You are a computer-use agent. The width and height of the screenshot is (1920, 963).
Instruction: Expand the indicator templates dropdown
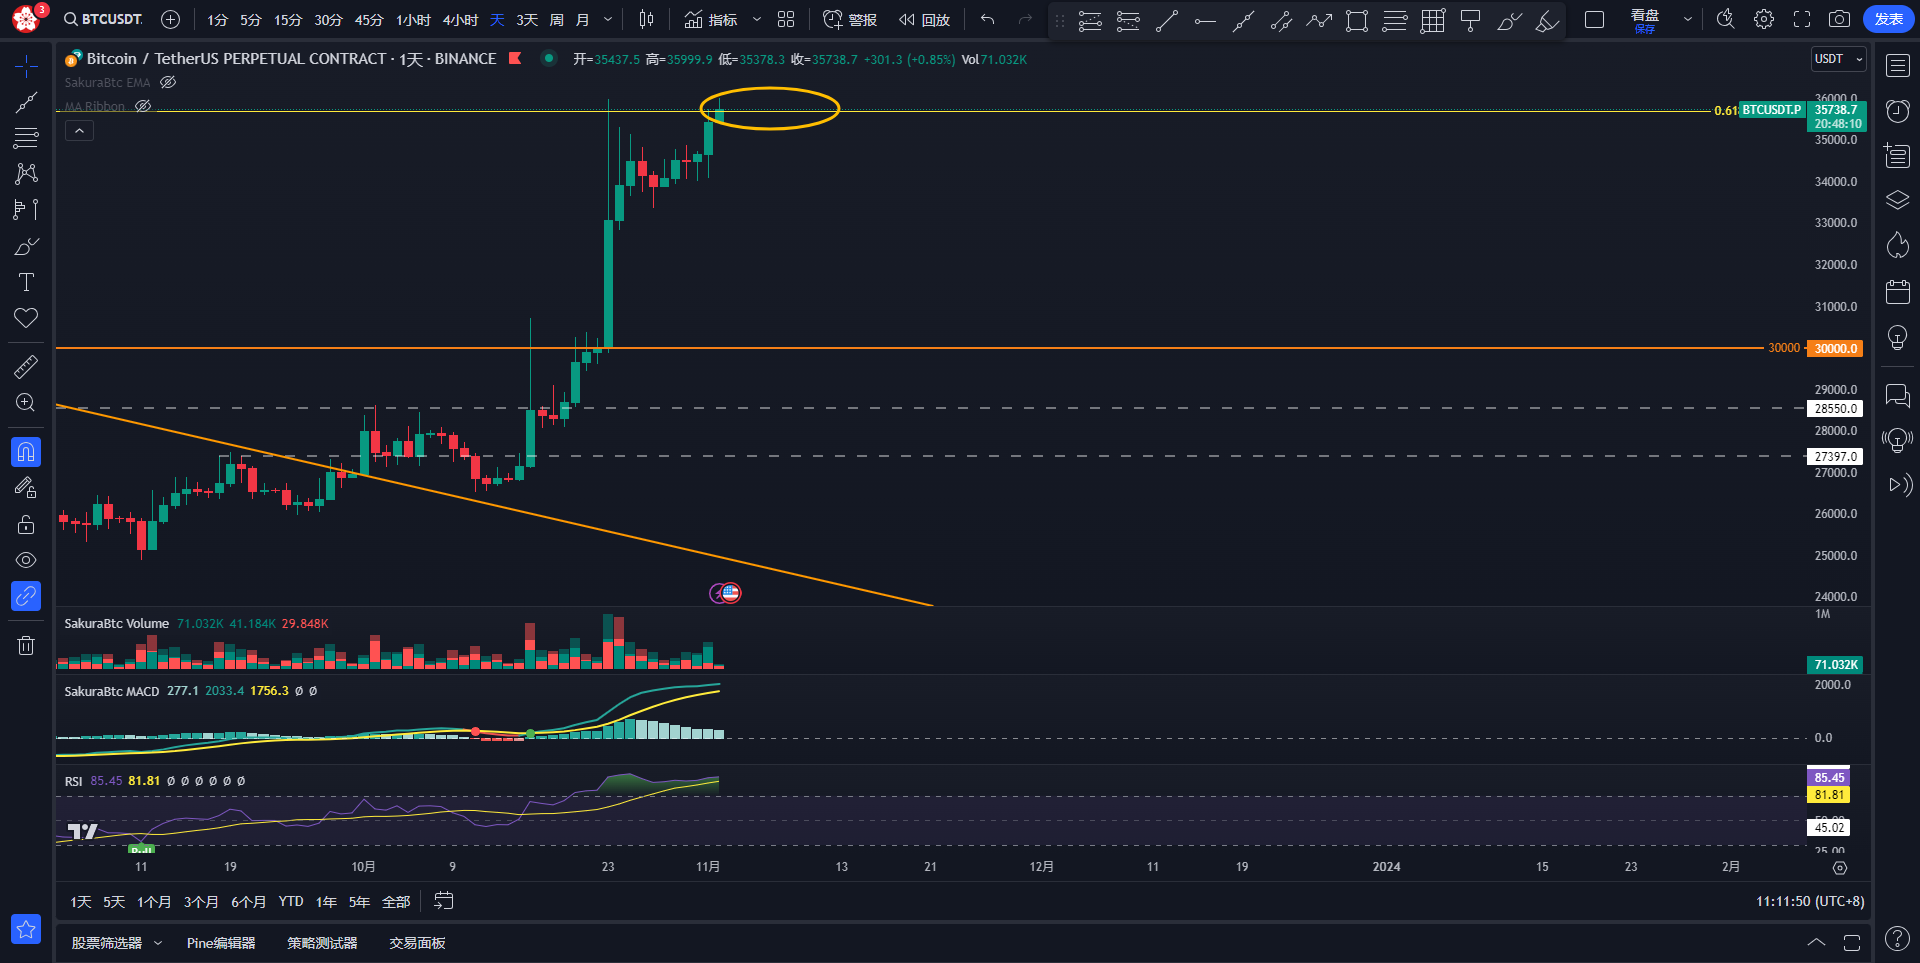(757, 19)
